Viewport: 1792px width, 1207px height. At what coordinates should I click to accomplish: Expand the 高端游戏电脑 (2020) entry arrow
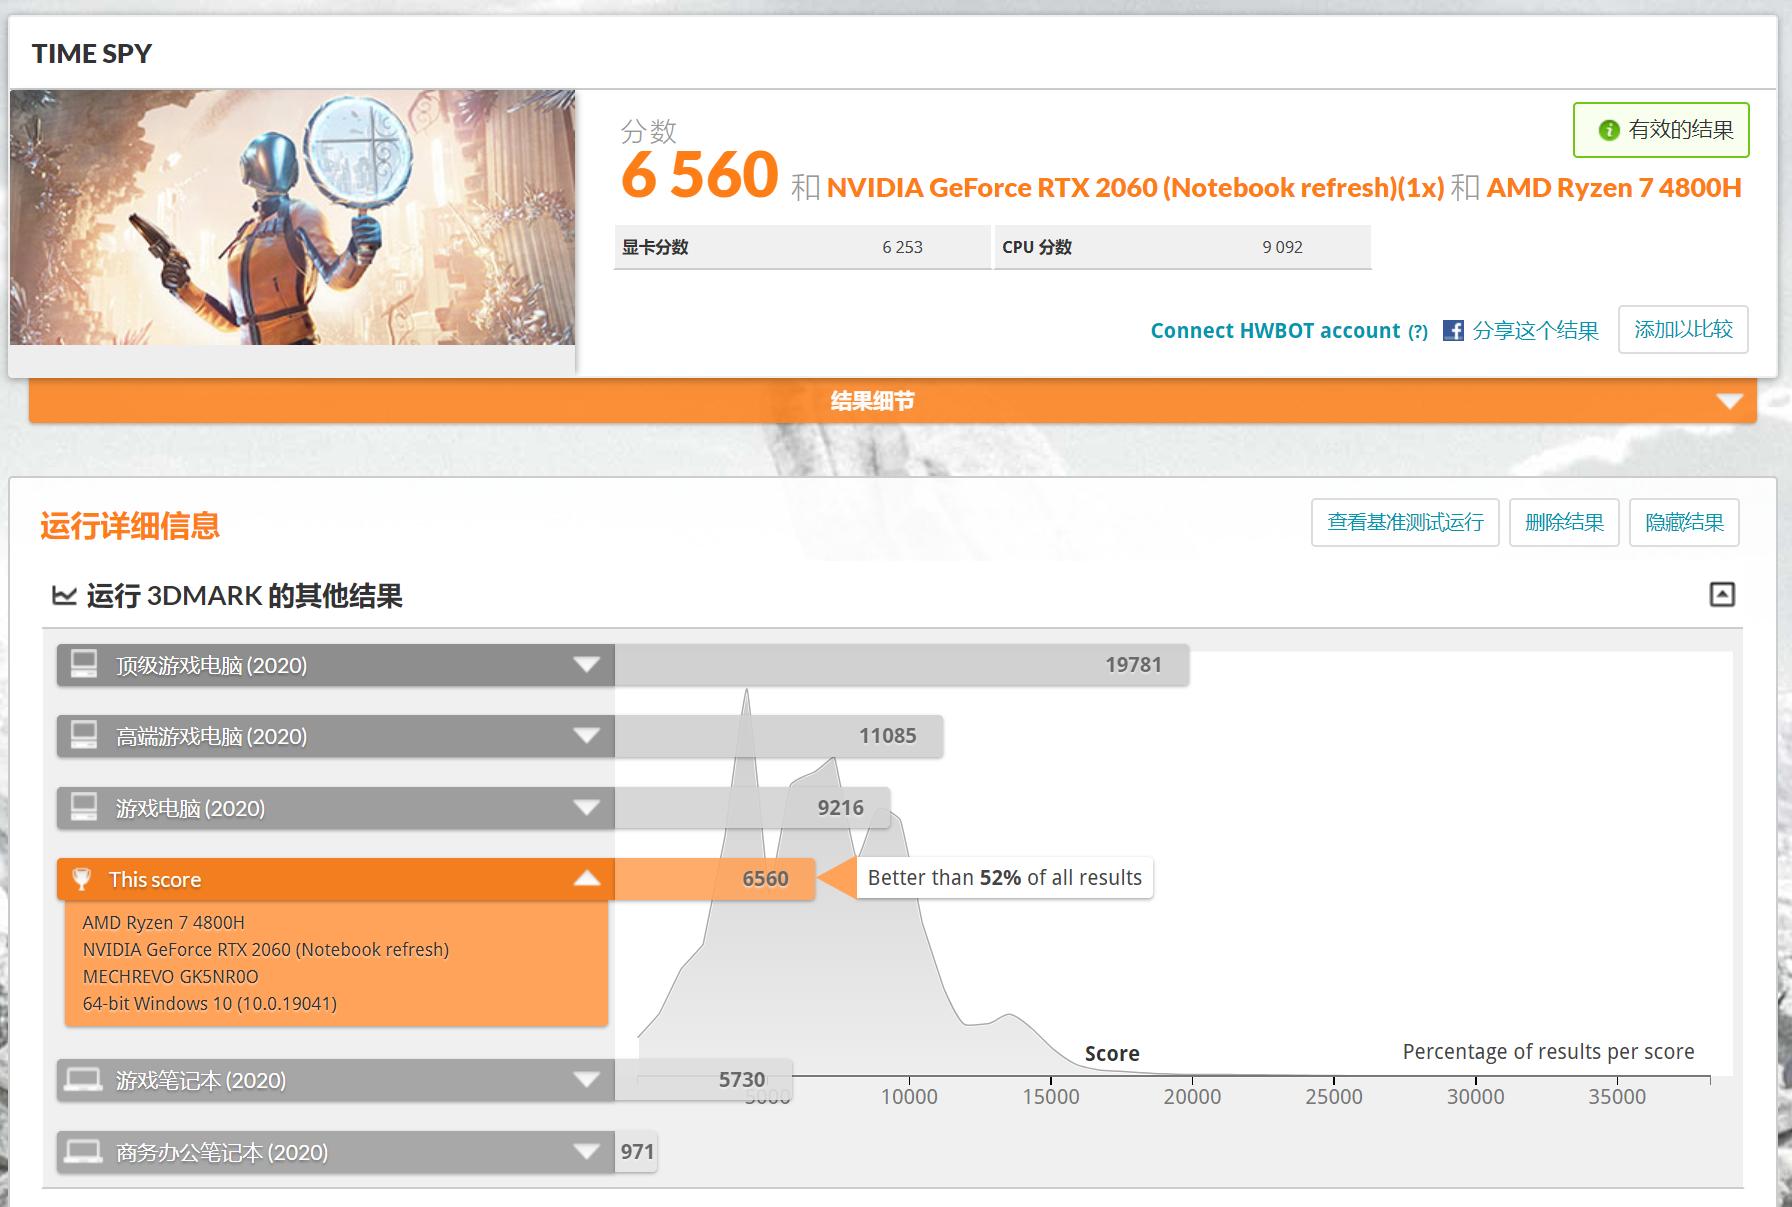coord(587,736)
